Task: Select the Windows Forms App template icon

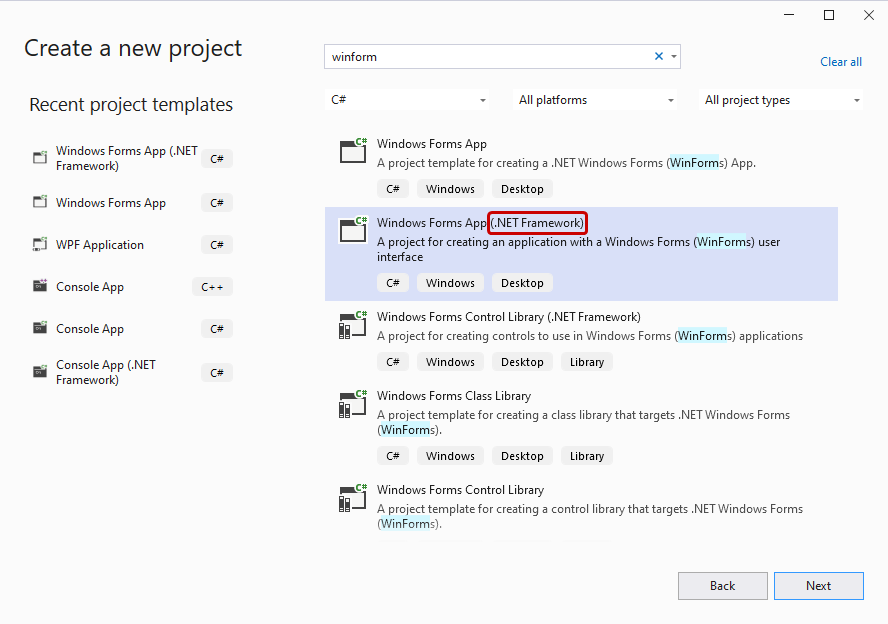Action: [352, 151]
